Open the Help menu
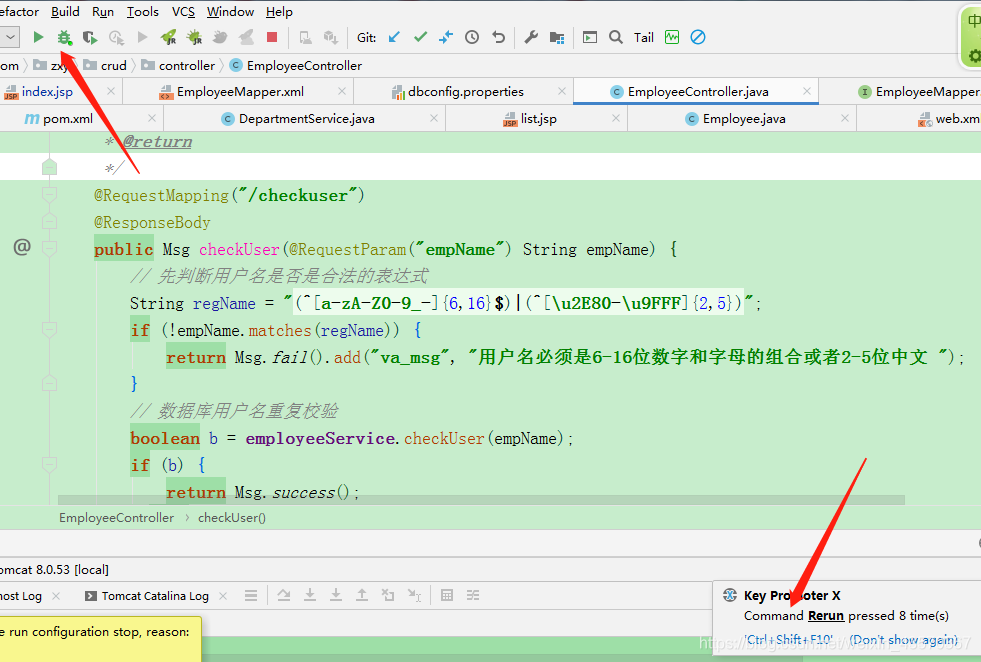This screenshot has height=662, width=981. click(x=279, y=12)
